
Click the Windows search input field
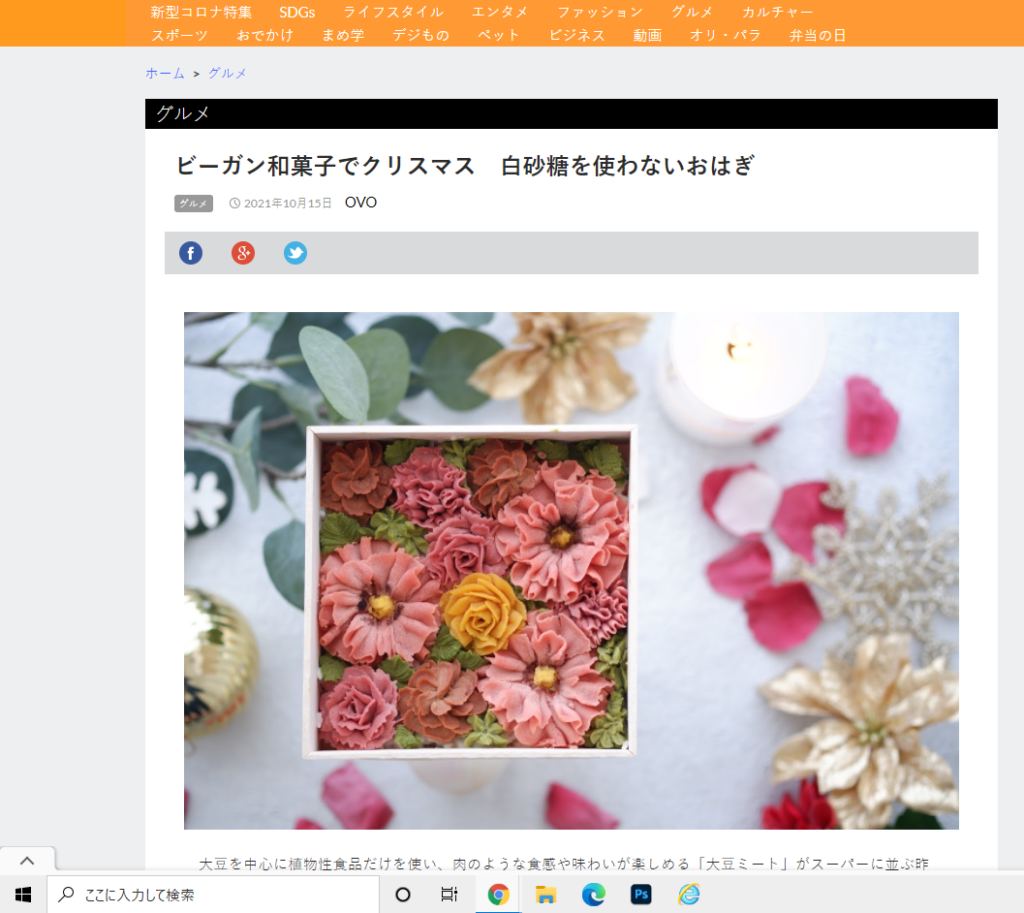point(213,894)
